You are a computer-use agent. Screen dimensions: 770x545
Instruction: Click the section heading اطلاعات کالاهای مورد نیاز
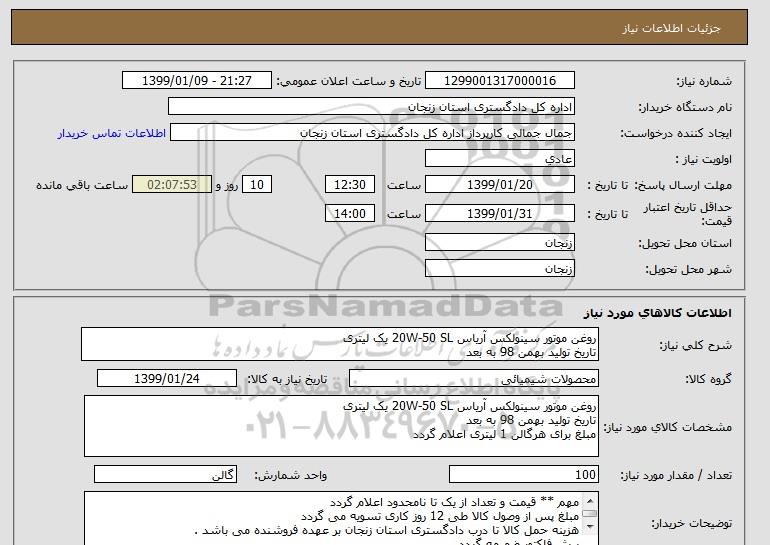(658, 313)
